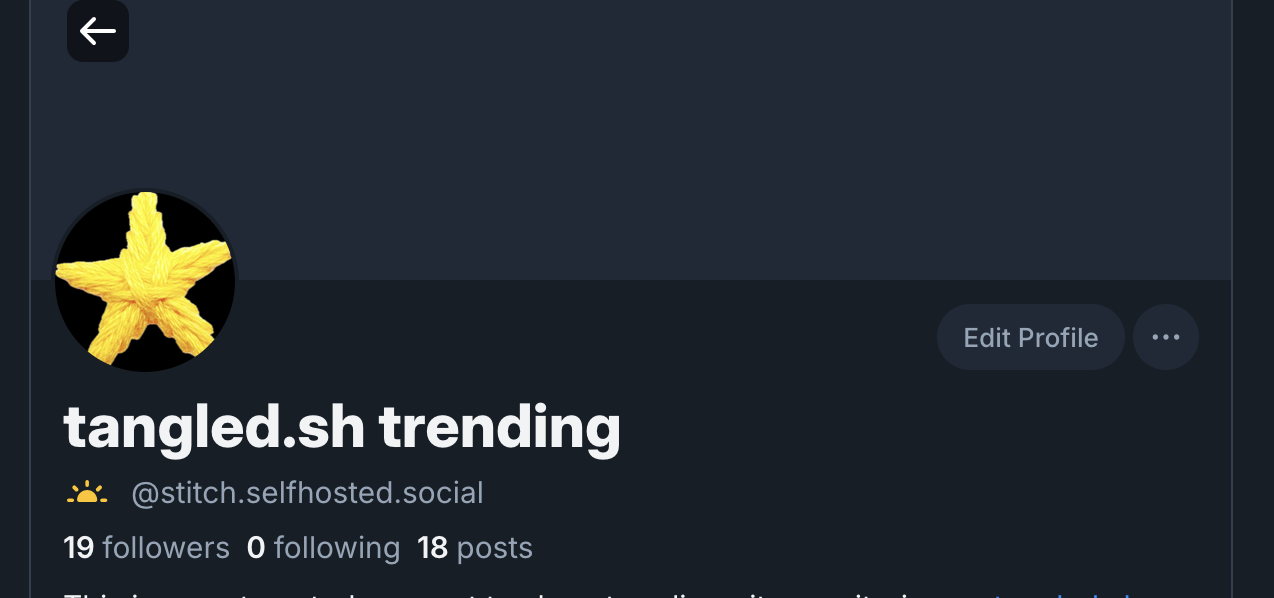Click the number 19 in followers
Screen dimensions: 1274x598
(x=78, y=547)
